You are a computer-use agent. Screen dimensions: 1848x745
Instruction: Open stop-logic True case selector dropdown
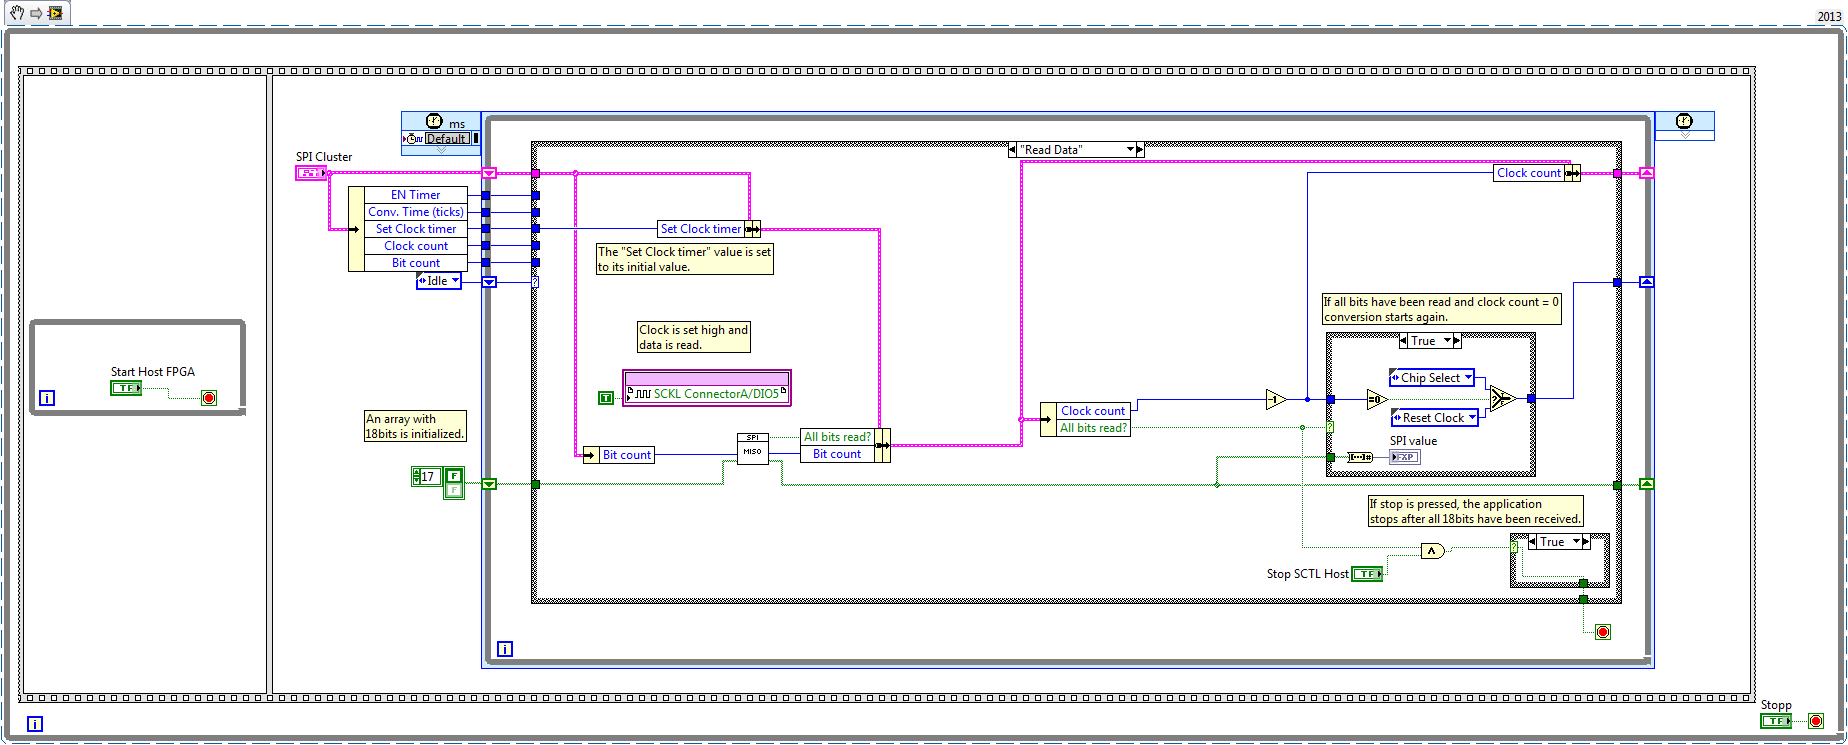point(1576,542)
